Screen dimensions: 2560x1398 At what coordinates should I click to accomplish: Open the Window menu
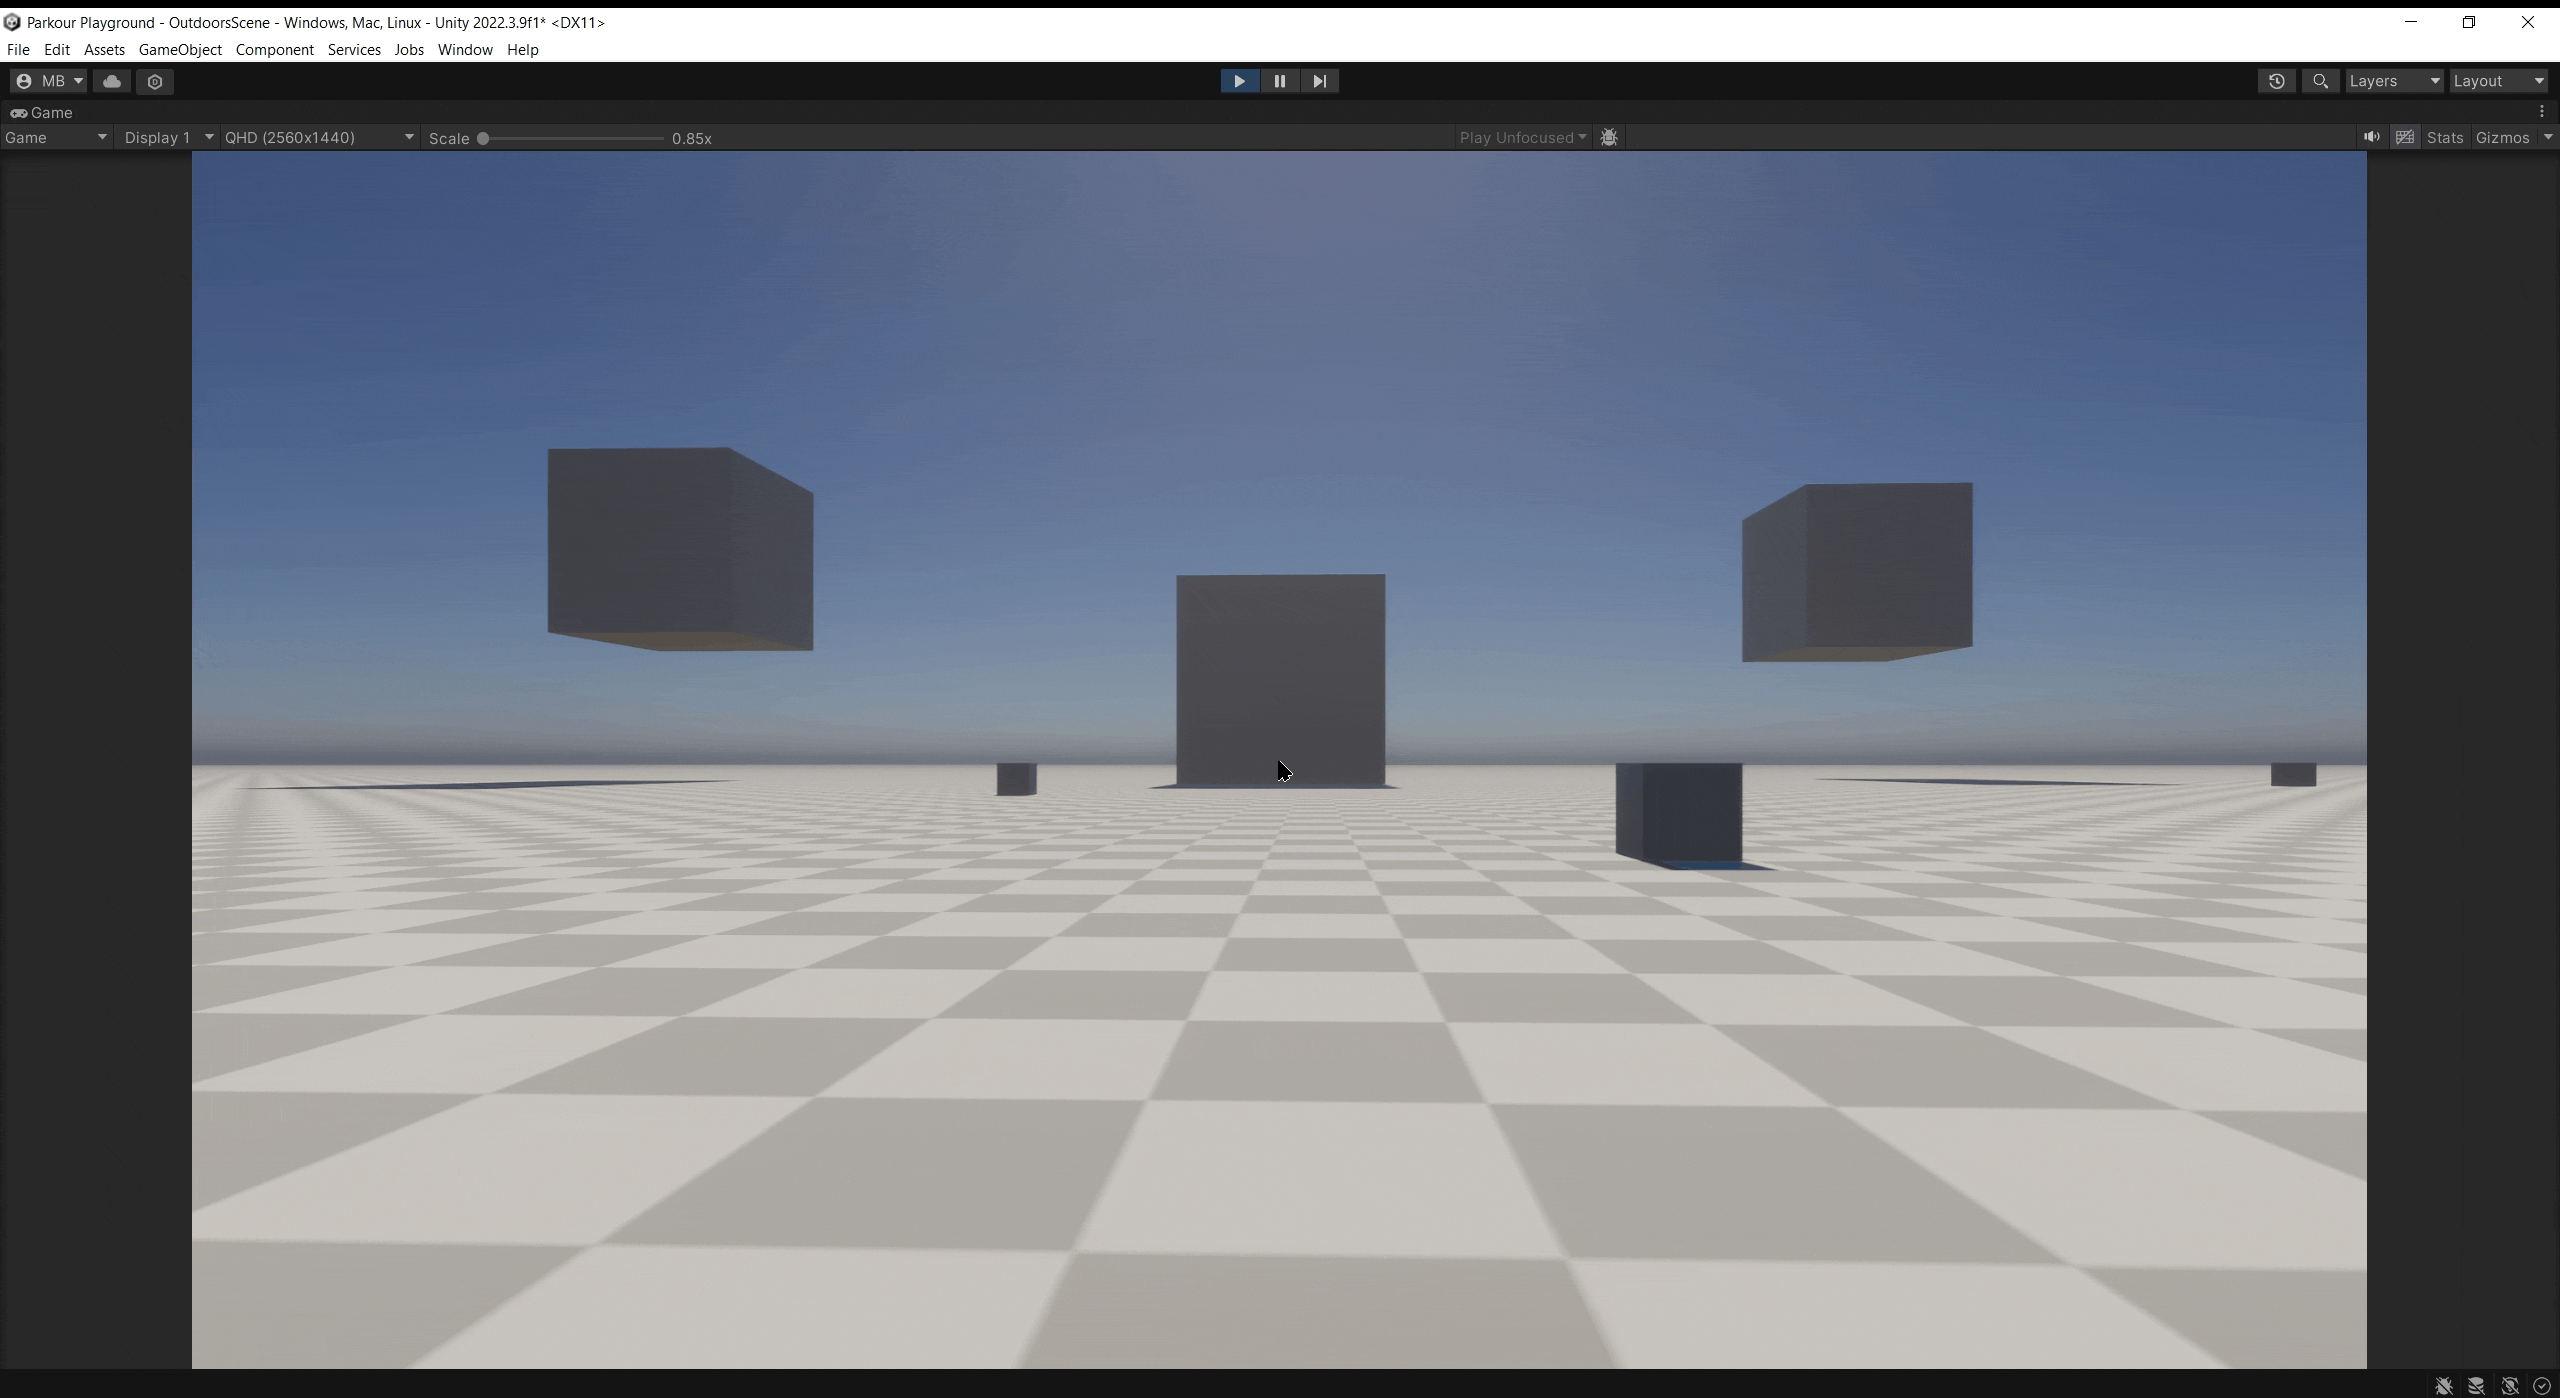465,49
